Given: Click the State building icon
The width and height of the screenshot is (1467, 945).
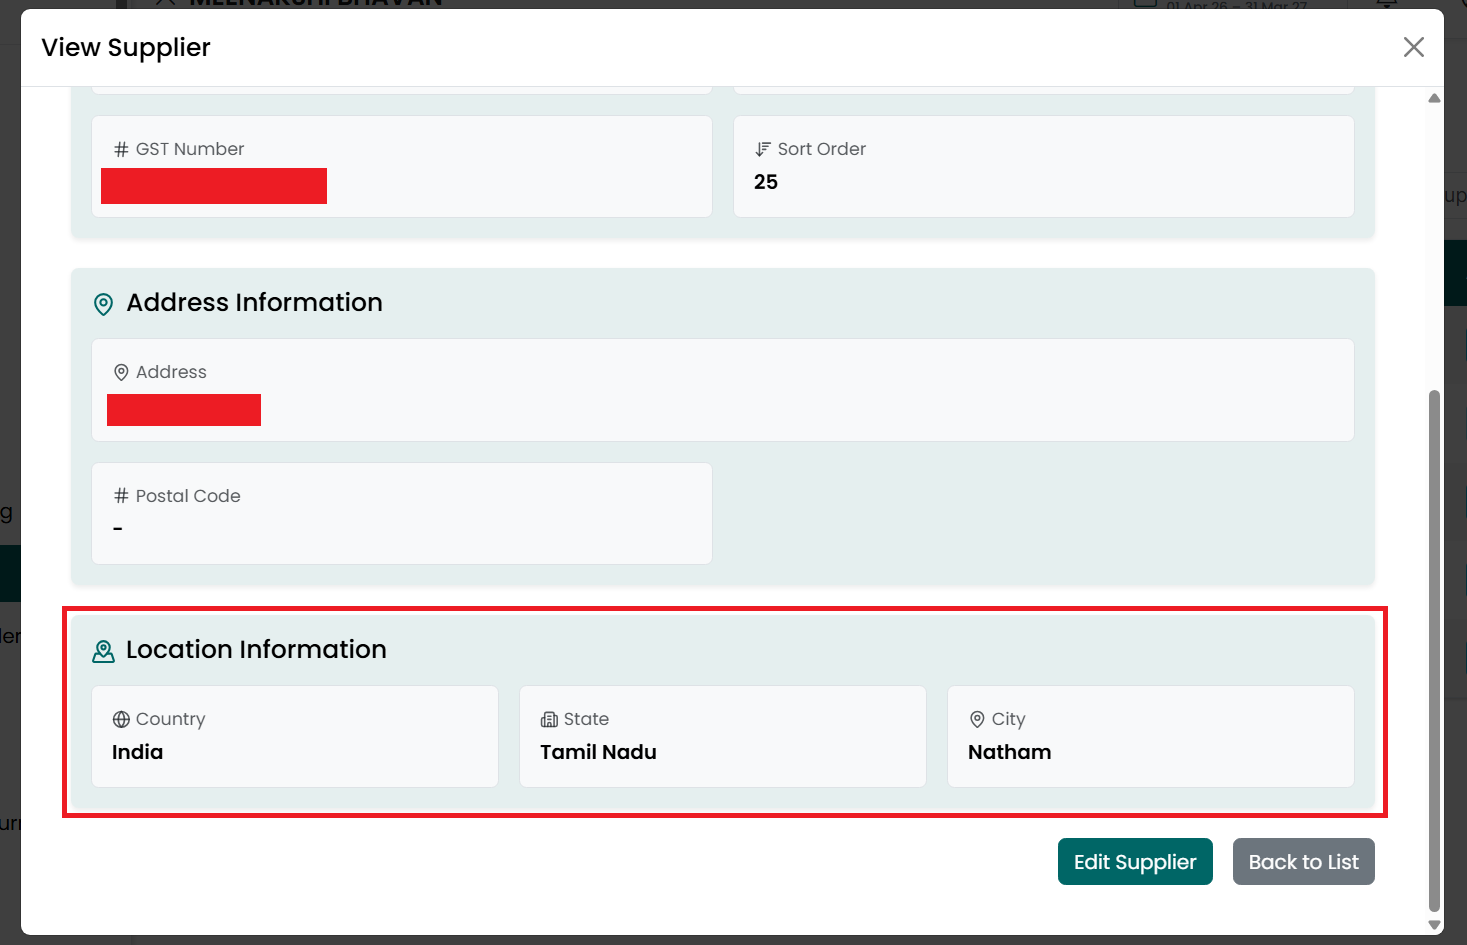Looking at the screenshot, I should point(549,719).
